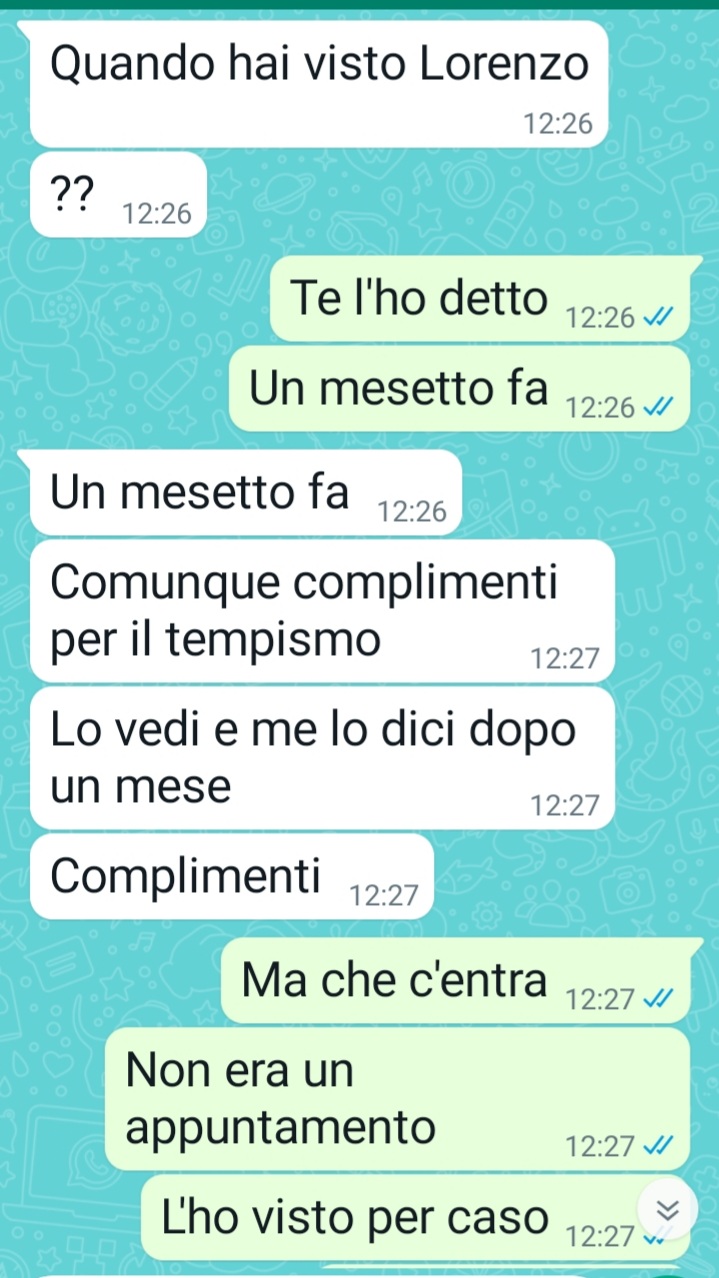Select the "Ma che c'entra" message
The image size is (719, 1278).
coord(456,980)
